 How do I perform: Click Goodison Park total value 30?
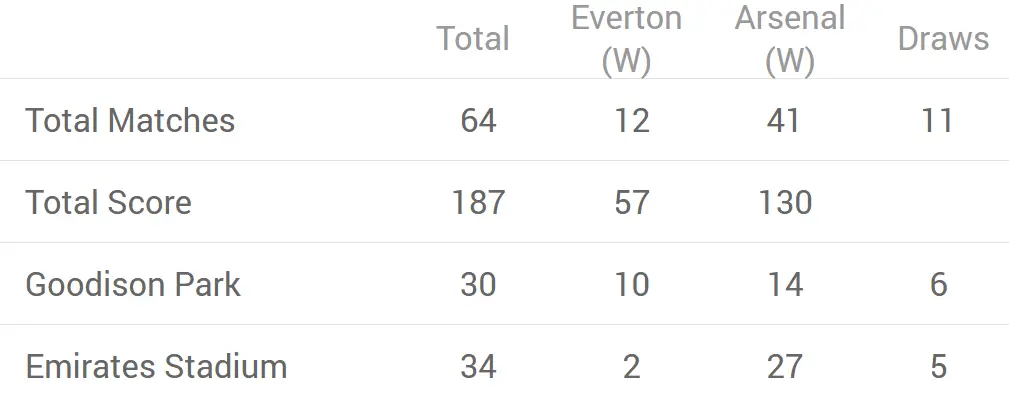tap(478, 285)
